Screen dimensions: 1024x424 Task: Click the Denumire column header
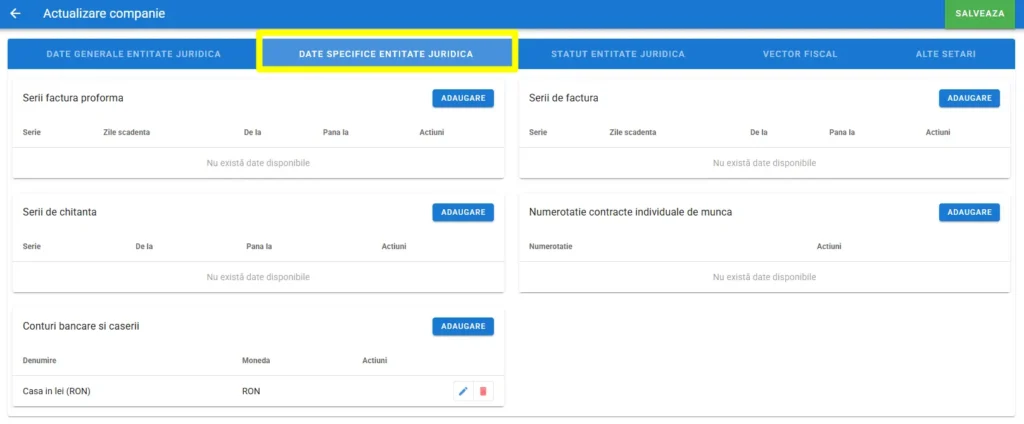[39, 360]
